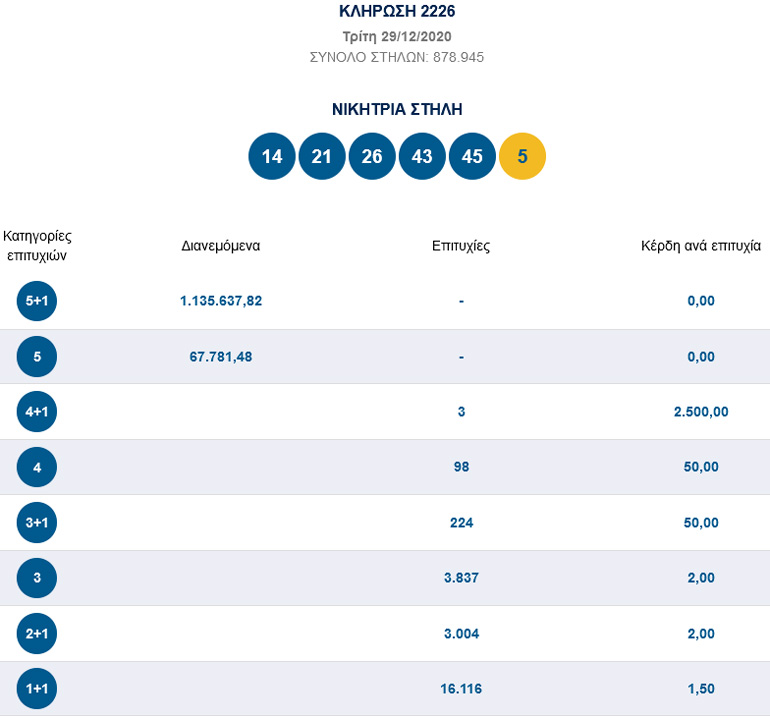Click the 3+1 category badge
This screenshot has width=770, height=718.
tap(37, 523)
